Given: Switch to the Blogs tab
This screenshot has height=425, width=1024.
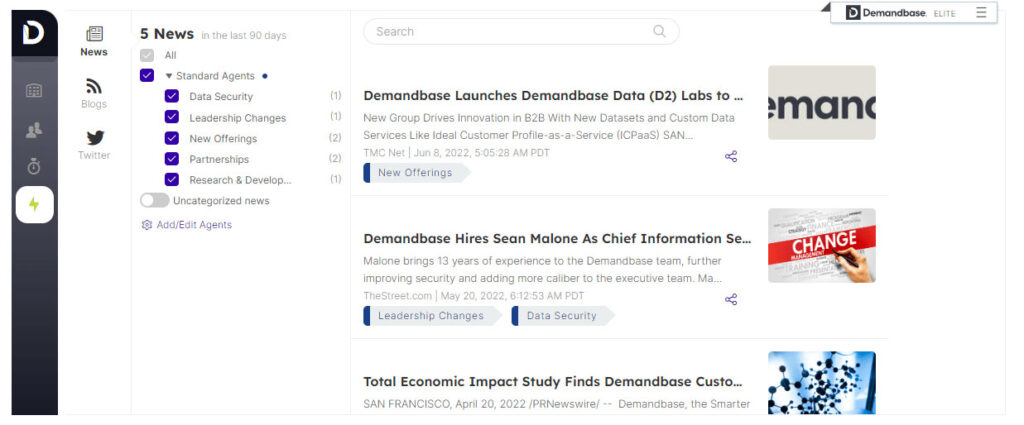Looking at the screenshot, I should (x=94, y=93).
